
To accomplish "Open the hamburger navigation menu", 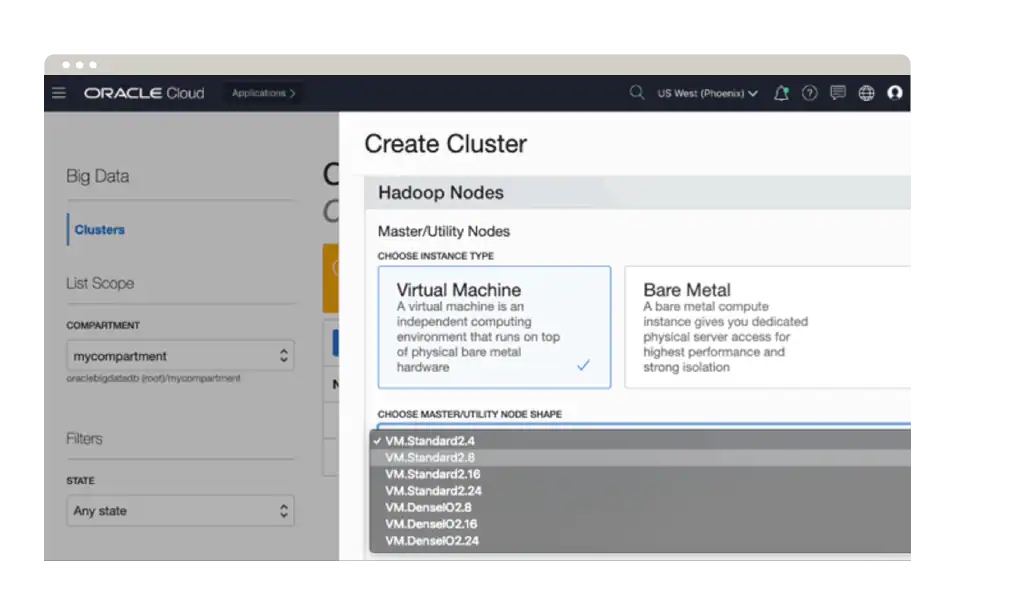I will tap(59, 93).
